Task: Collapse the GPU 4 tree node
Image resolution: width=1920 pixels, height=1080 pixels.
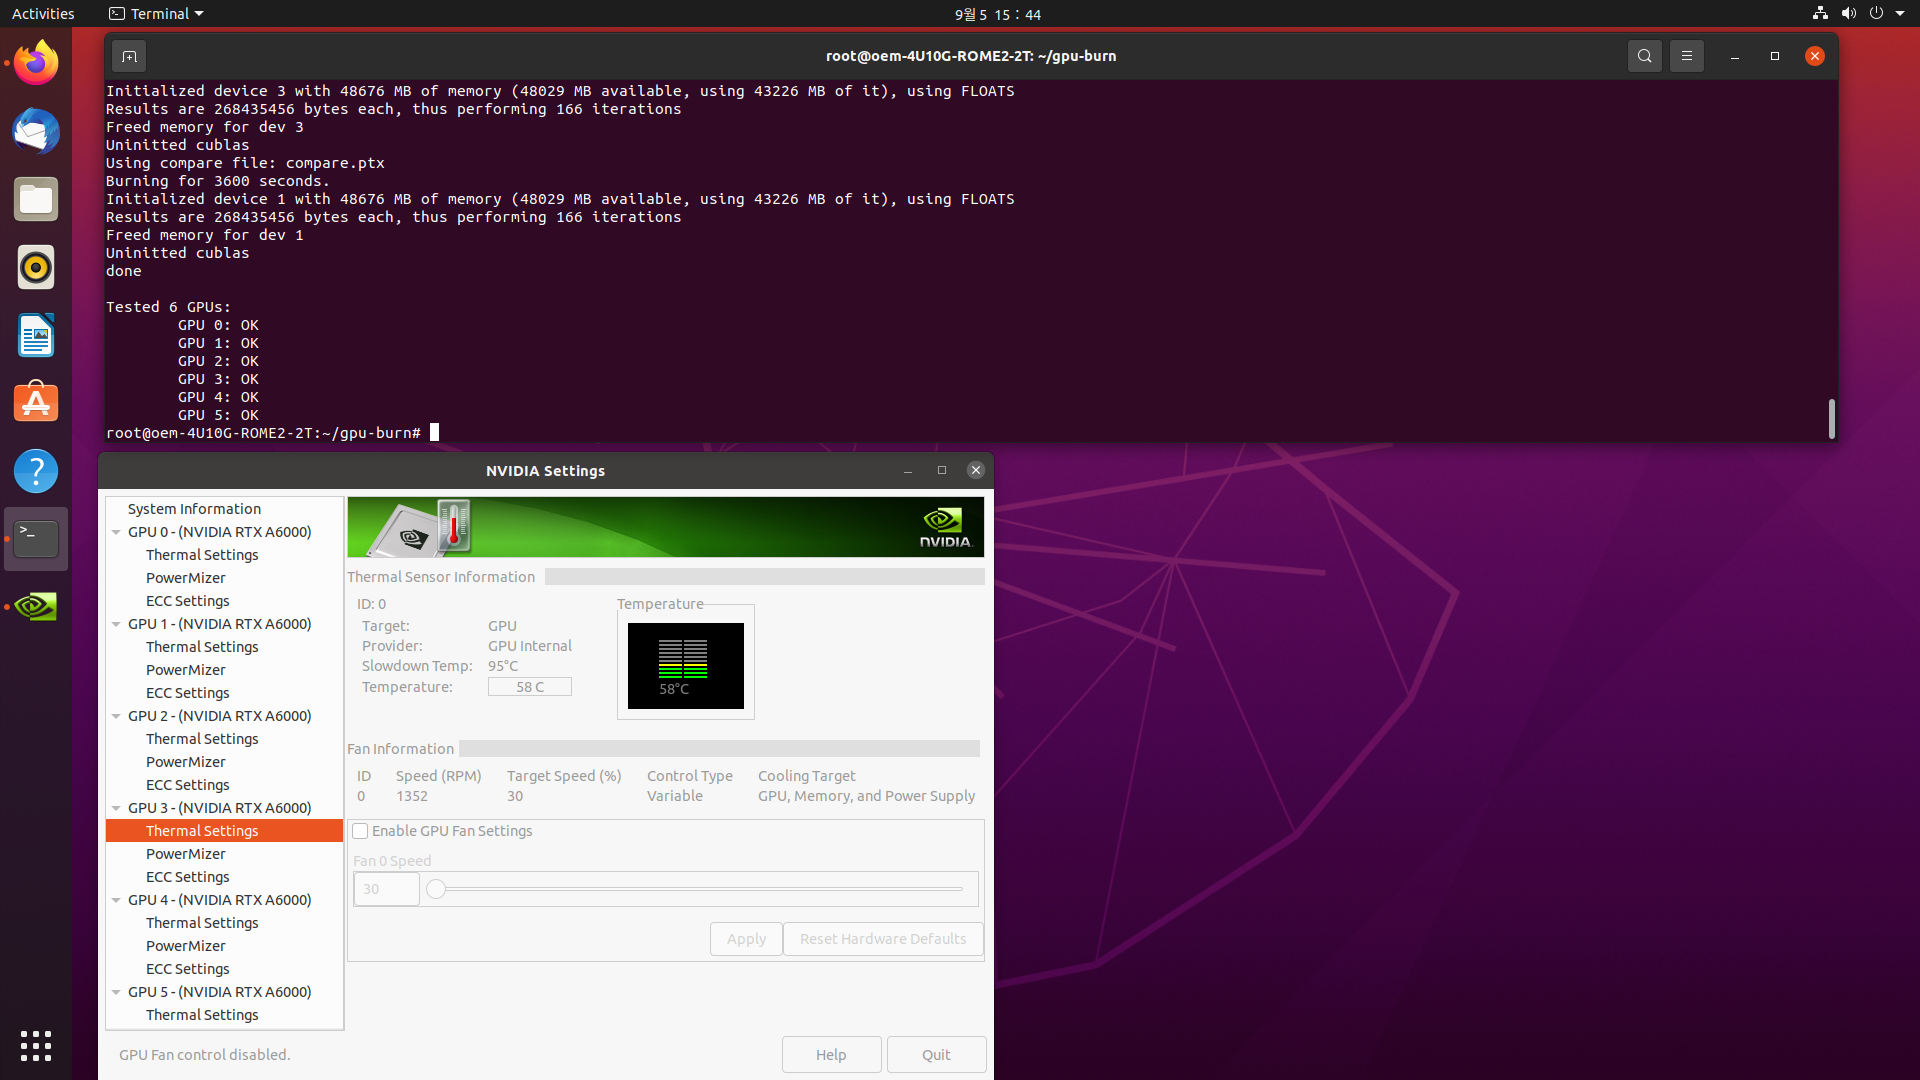Action: (x=116, y=900)
